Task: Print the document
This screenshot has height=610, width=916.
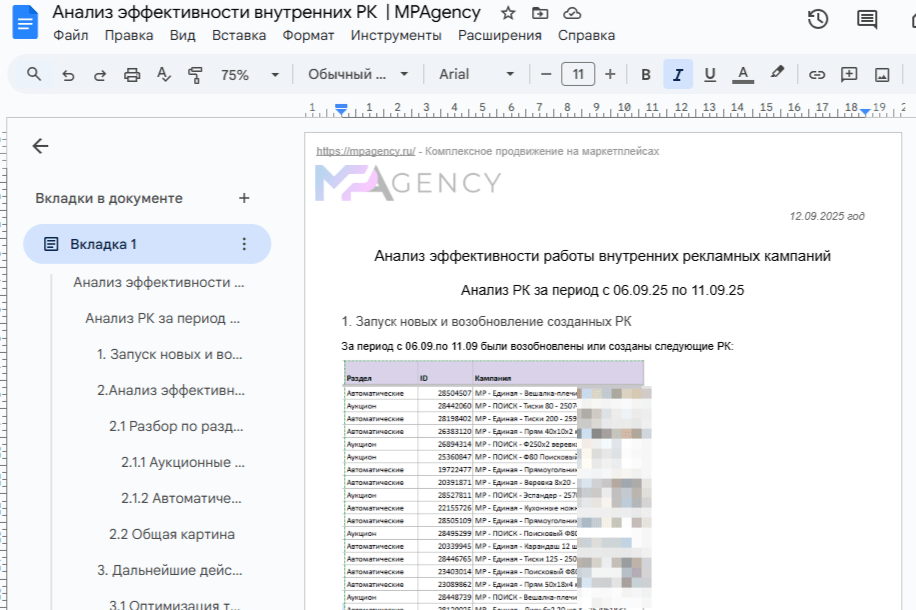Action: (132, 75)
